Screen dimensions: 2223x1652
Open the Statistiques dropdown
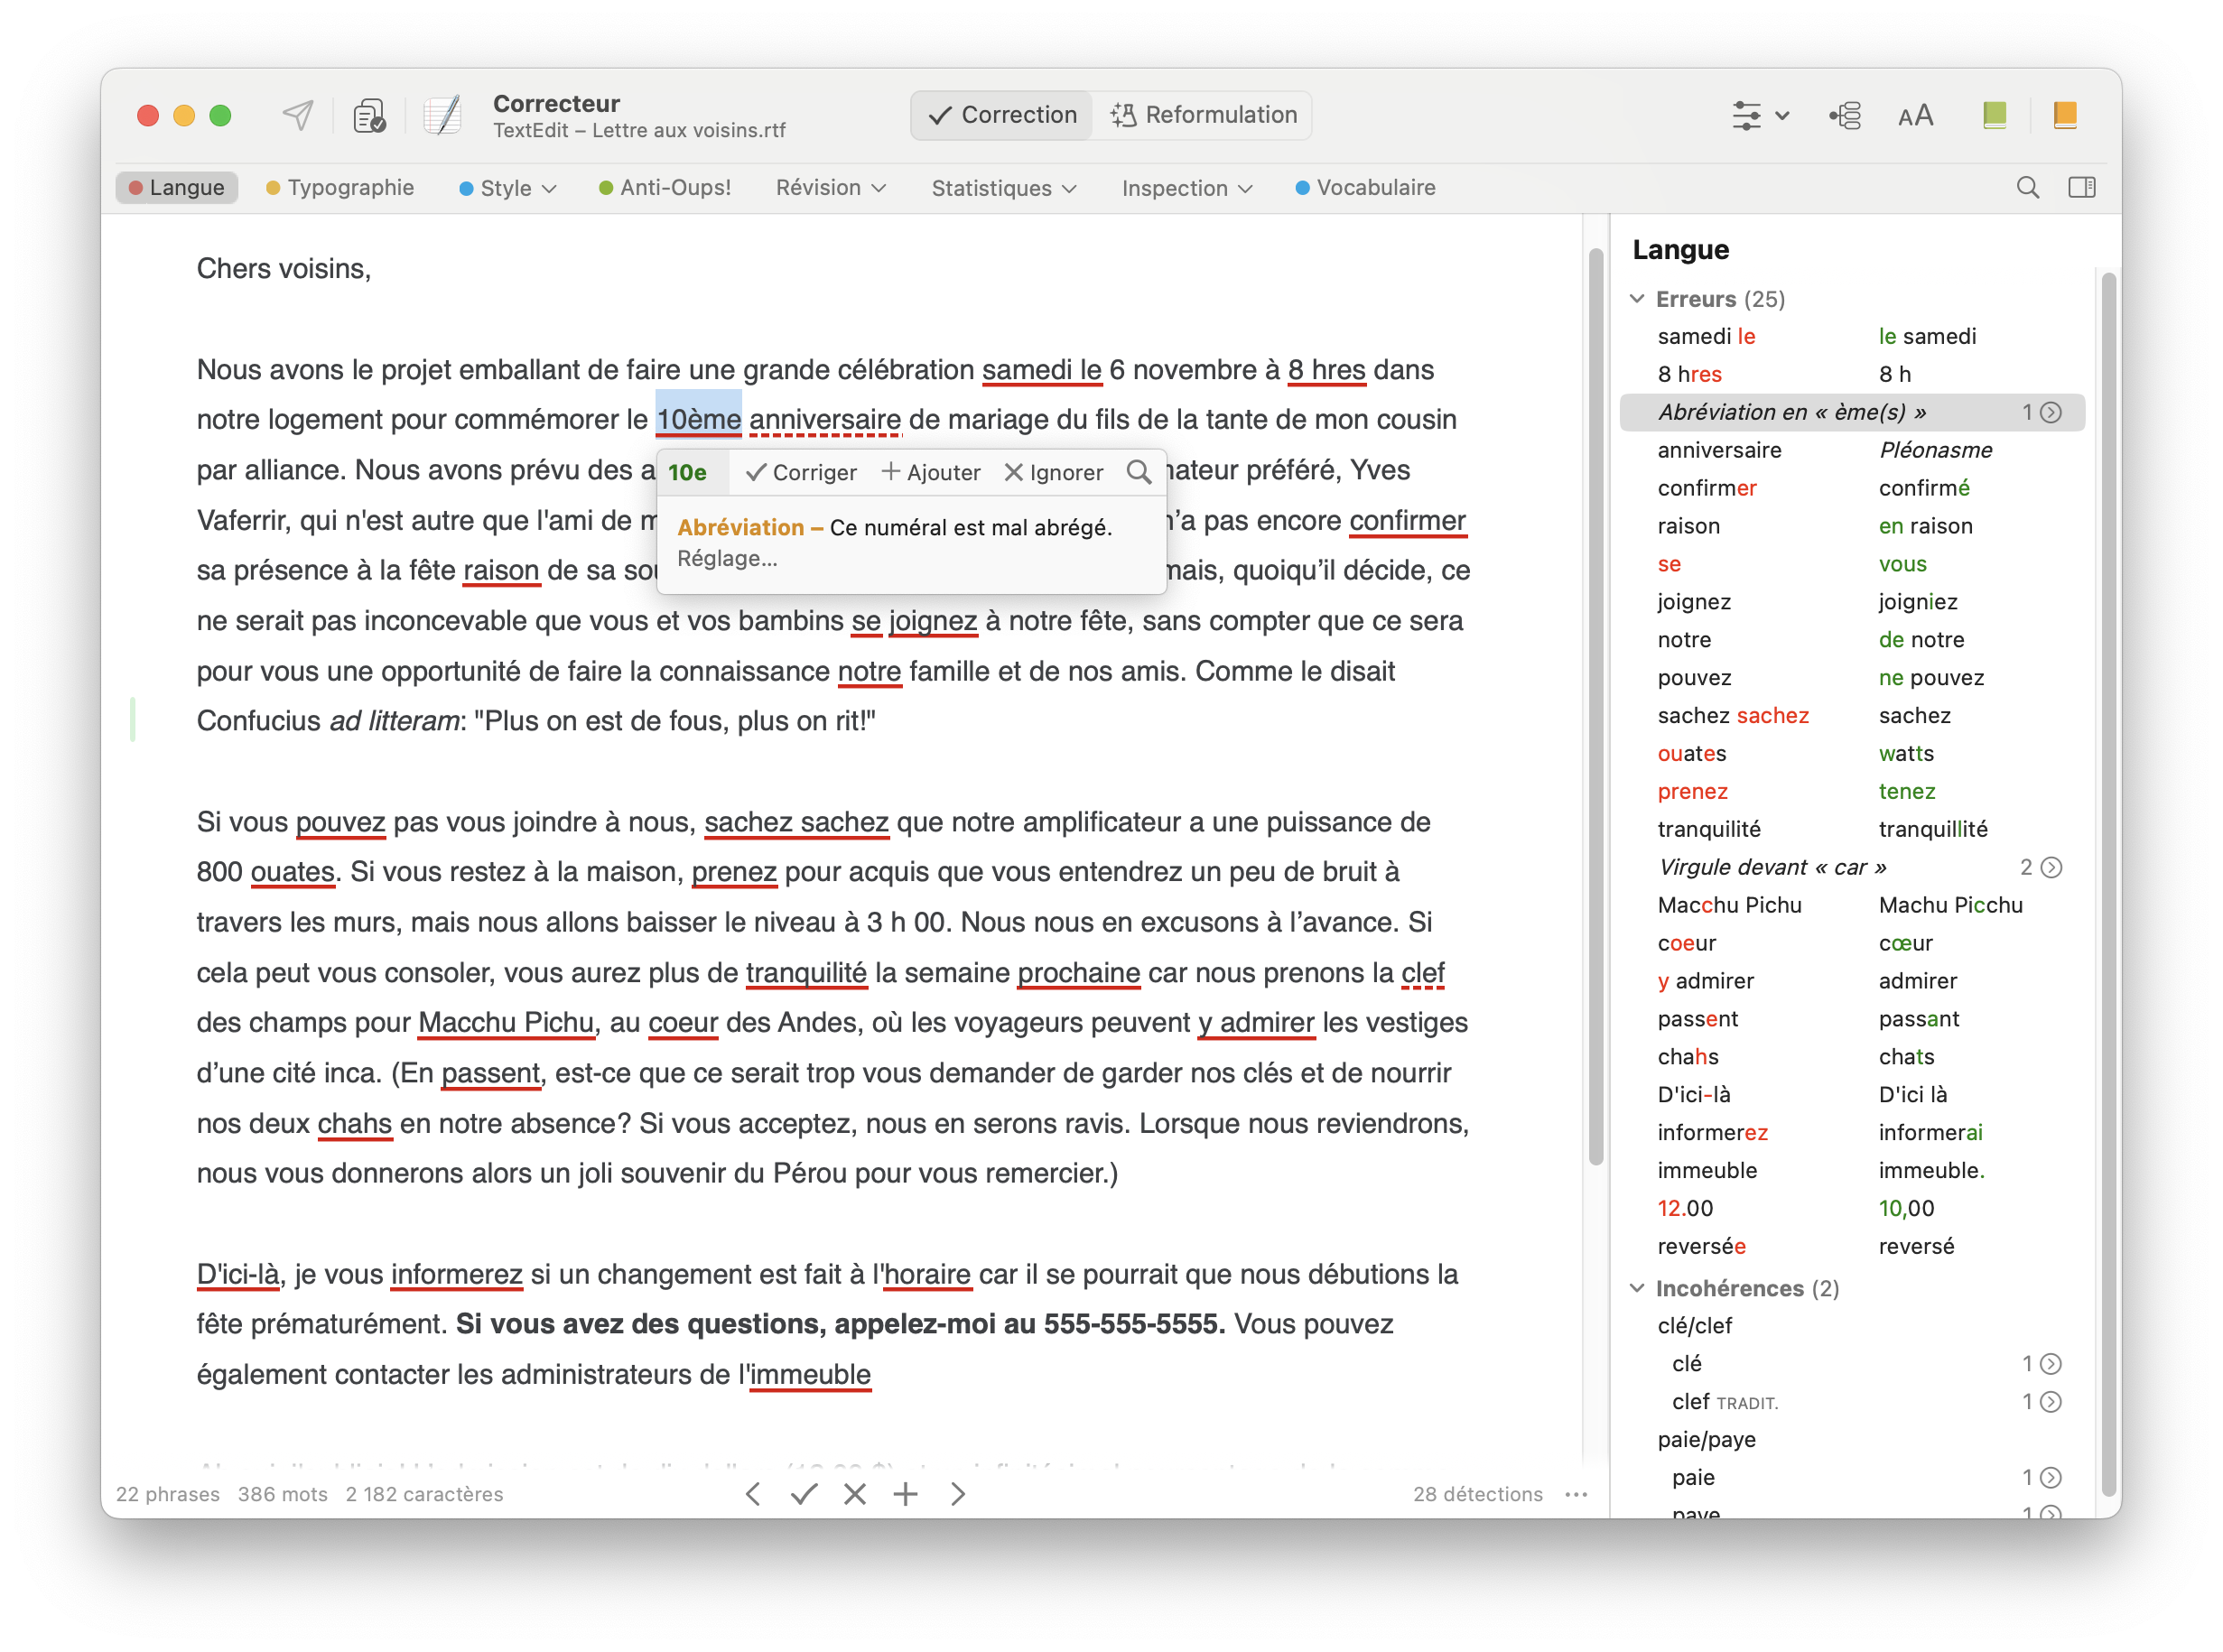point(1003,188)
